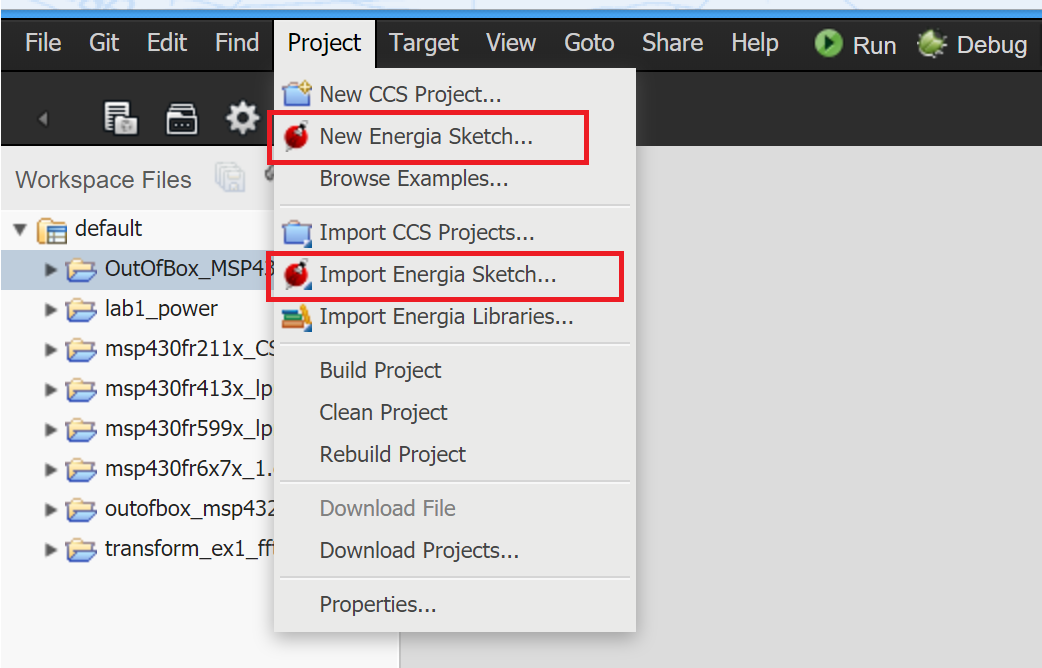Click the settings gear icon in toolbar

(242, 119)
